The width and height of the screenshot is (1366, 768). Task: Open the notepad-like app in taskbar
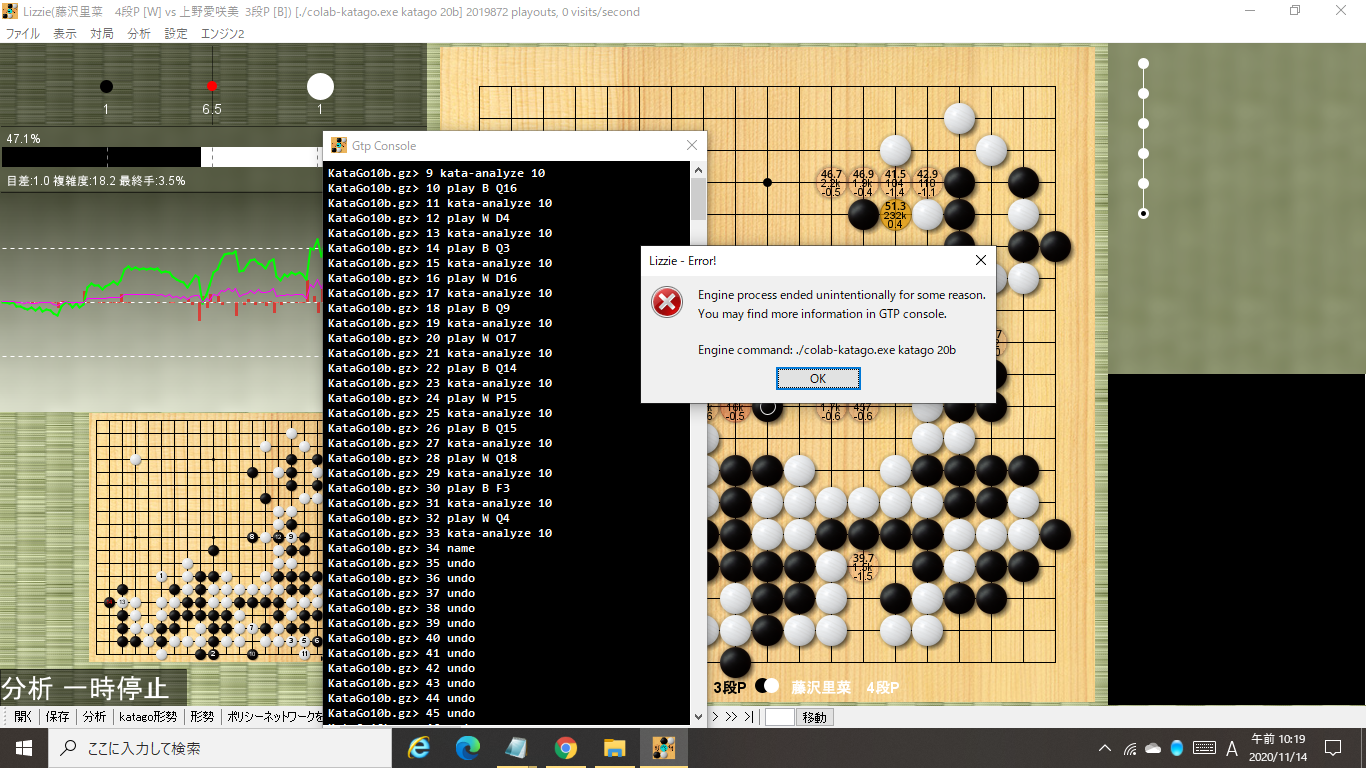point(517,747)
